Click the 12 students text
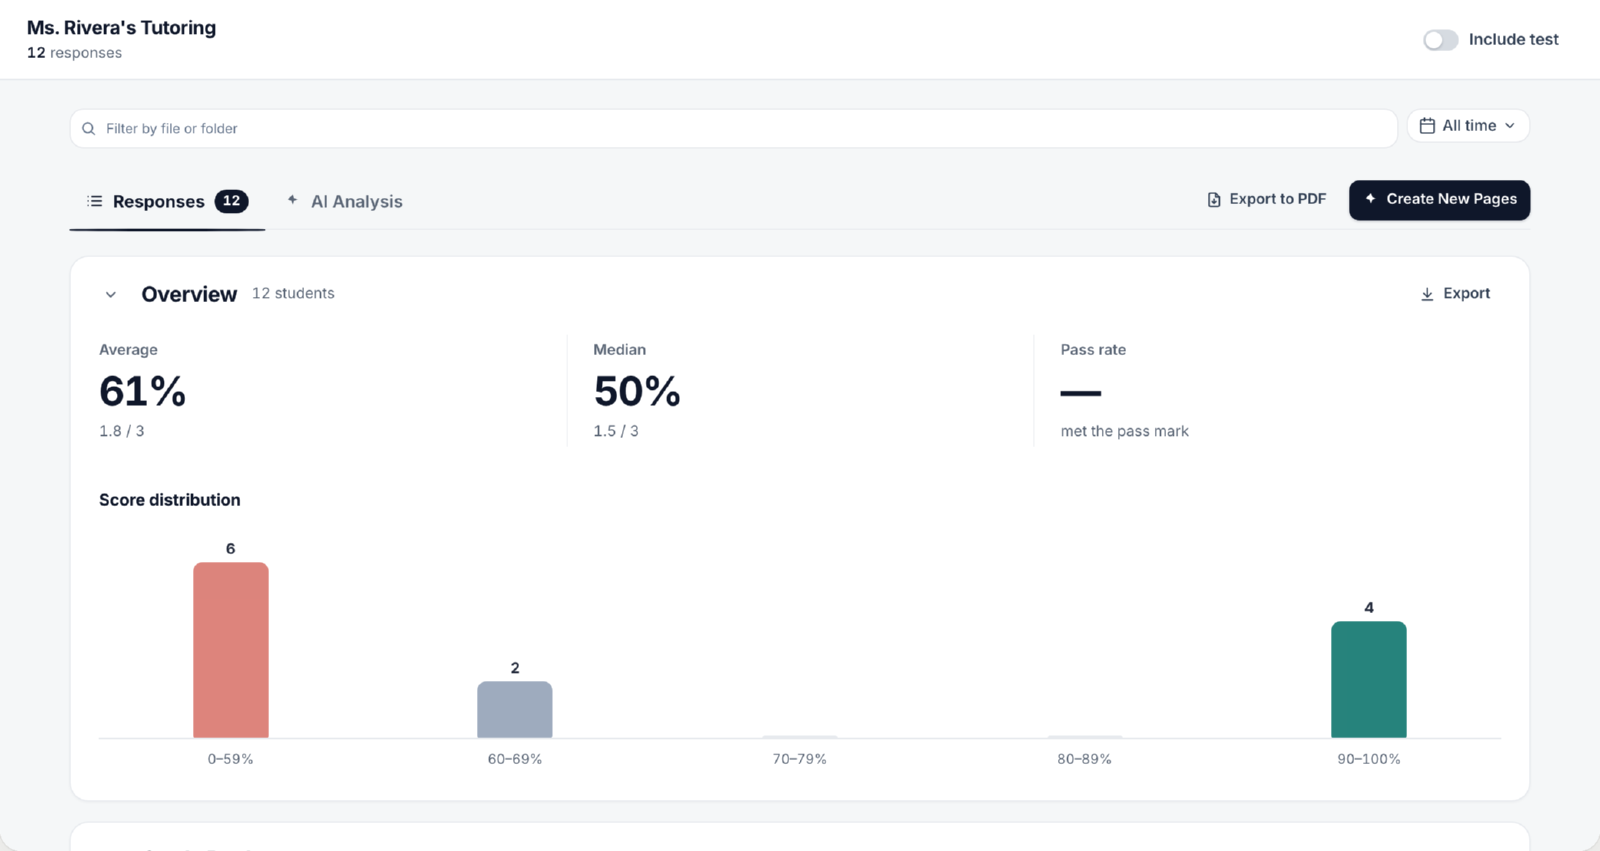Screen dimensions: 1600x851 coord(293,293)
